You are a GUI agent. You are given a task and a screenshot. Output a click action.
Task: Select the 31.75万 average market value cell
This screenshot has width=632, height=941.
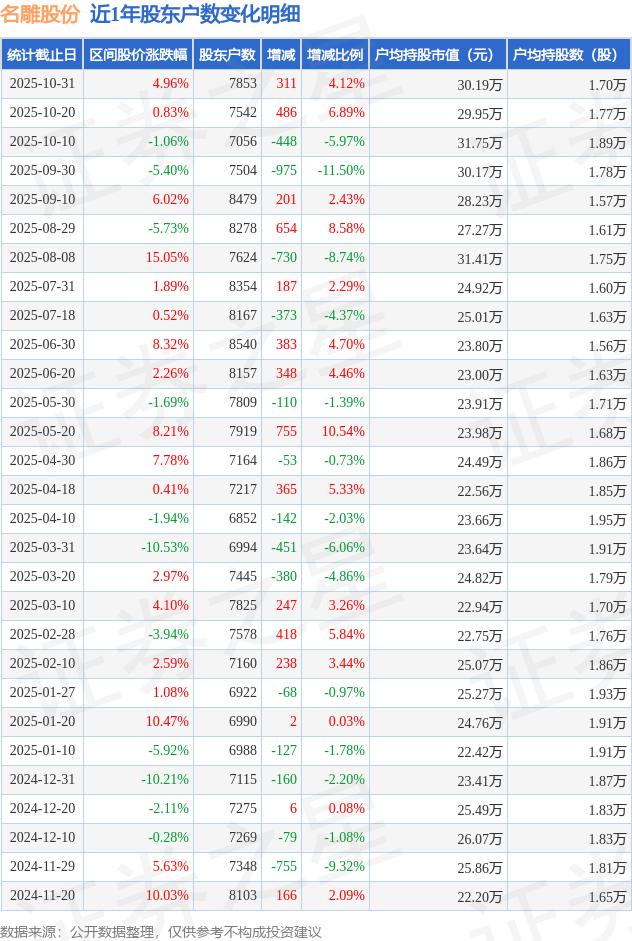(480, 142)
